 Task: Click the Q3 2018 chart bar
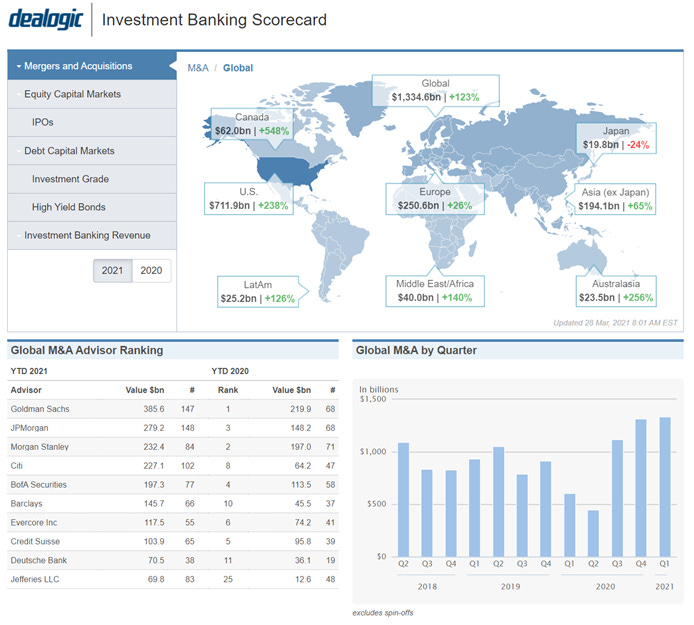[x=427, y=513]
